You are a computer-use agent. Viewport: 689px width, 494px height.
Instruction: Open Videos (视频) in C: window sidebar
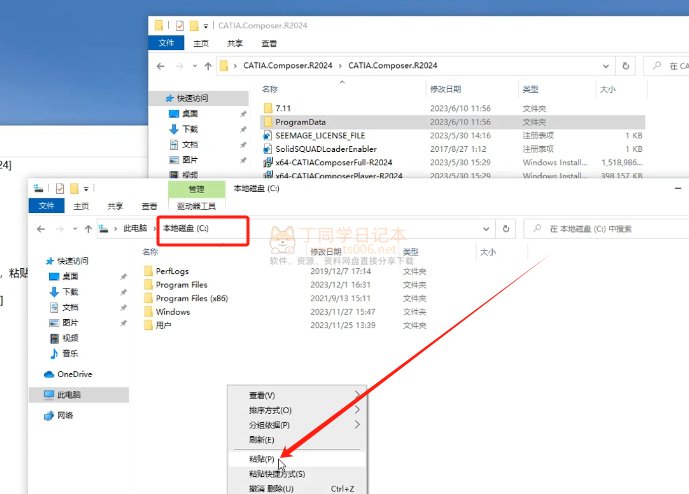(70, 338)
